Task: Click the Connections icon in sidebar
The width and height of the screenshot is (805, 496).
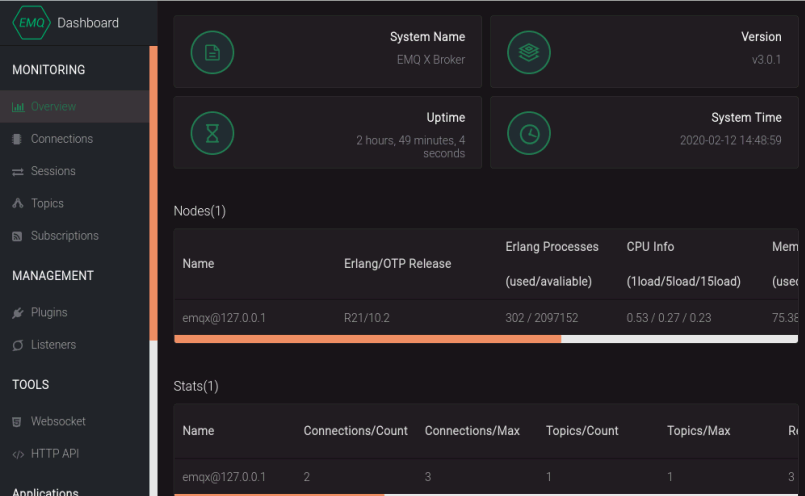Action: tap(17, 139)
